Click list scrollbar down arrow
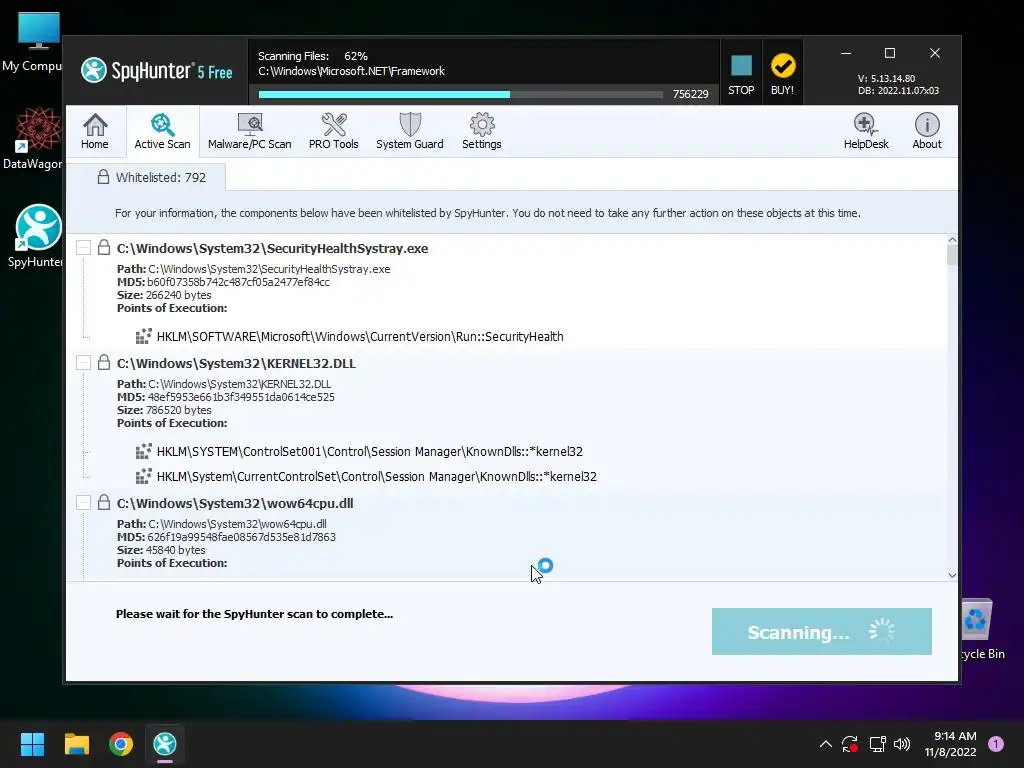 coord(952,575)
